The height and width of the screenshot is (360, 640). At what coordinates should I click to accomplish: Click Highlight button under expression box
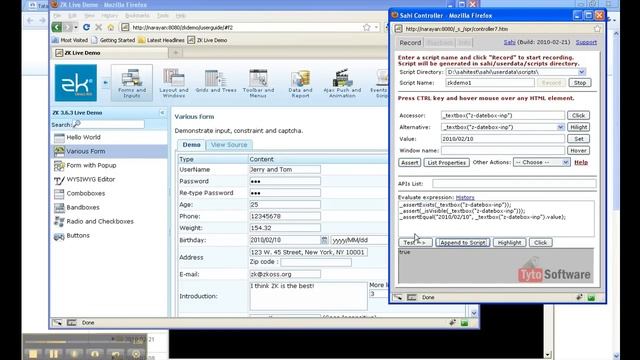click(x=509, y=243)
